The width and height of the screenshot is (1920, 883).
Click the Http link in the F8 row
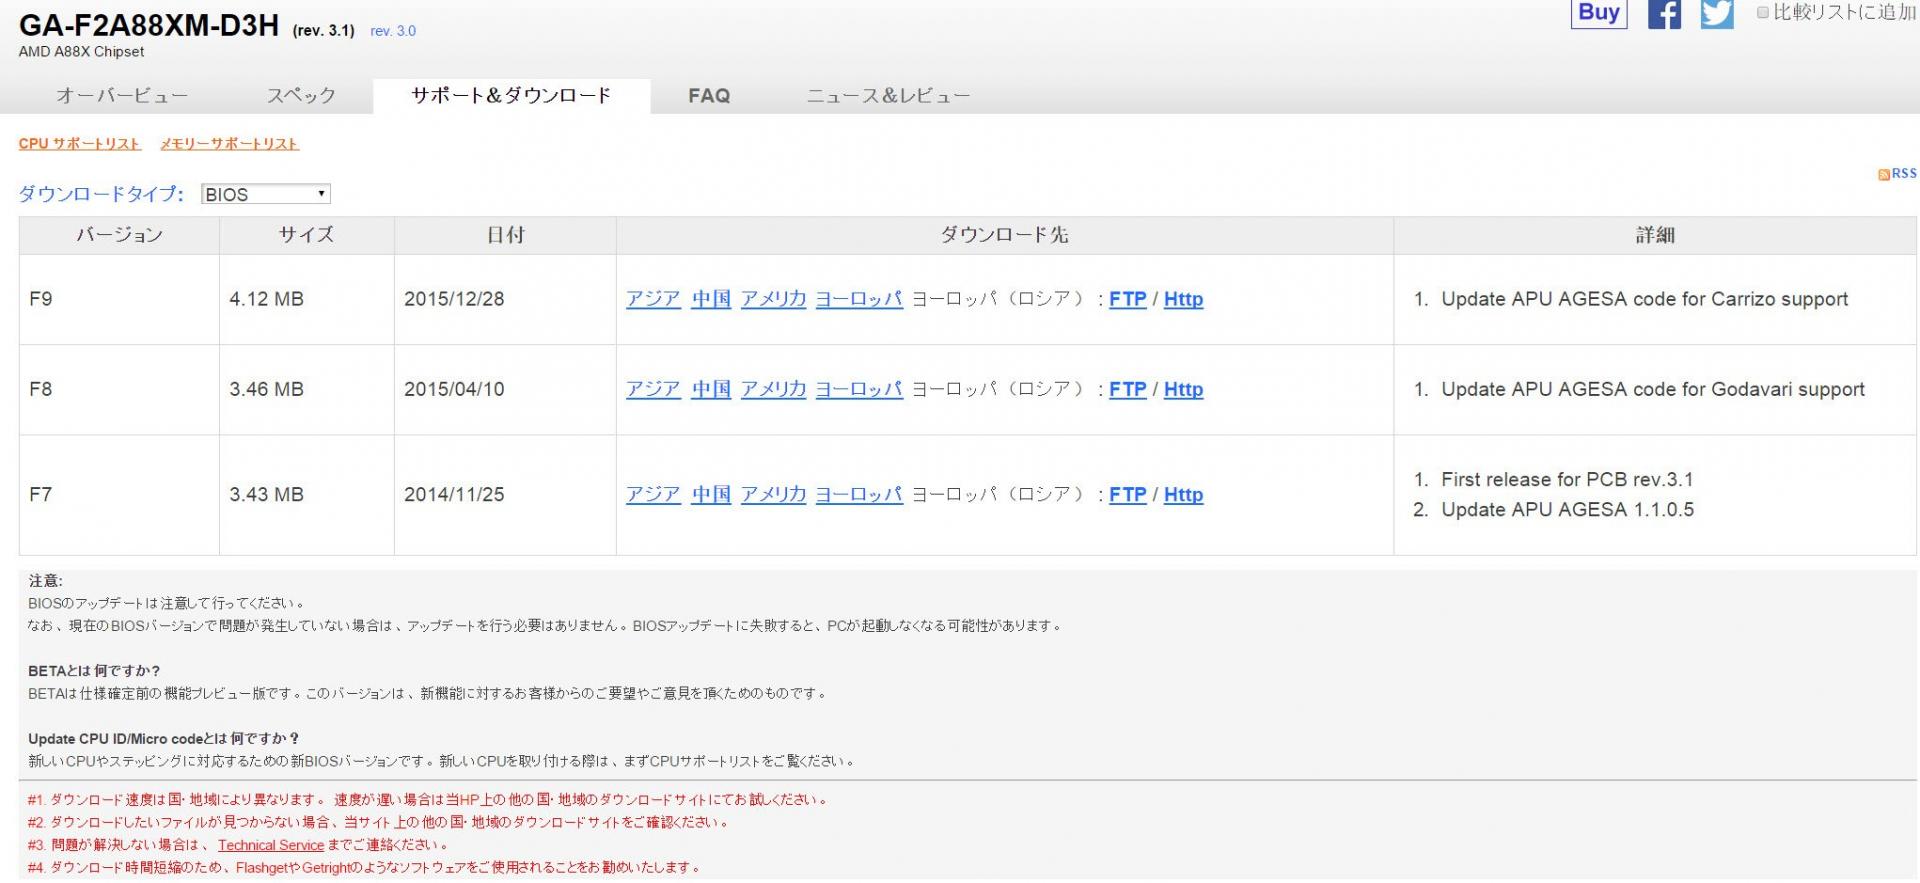click(x=1183, y=389)
